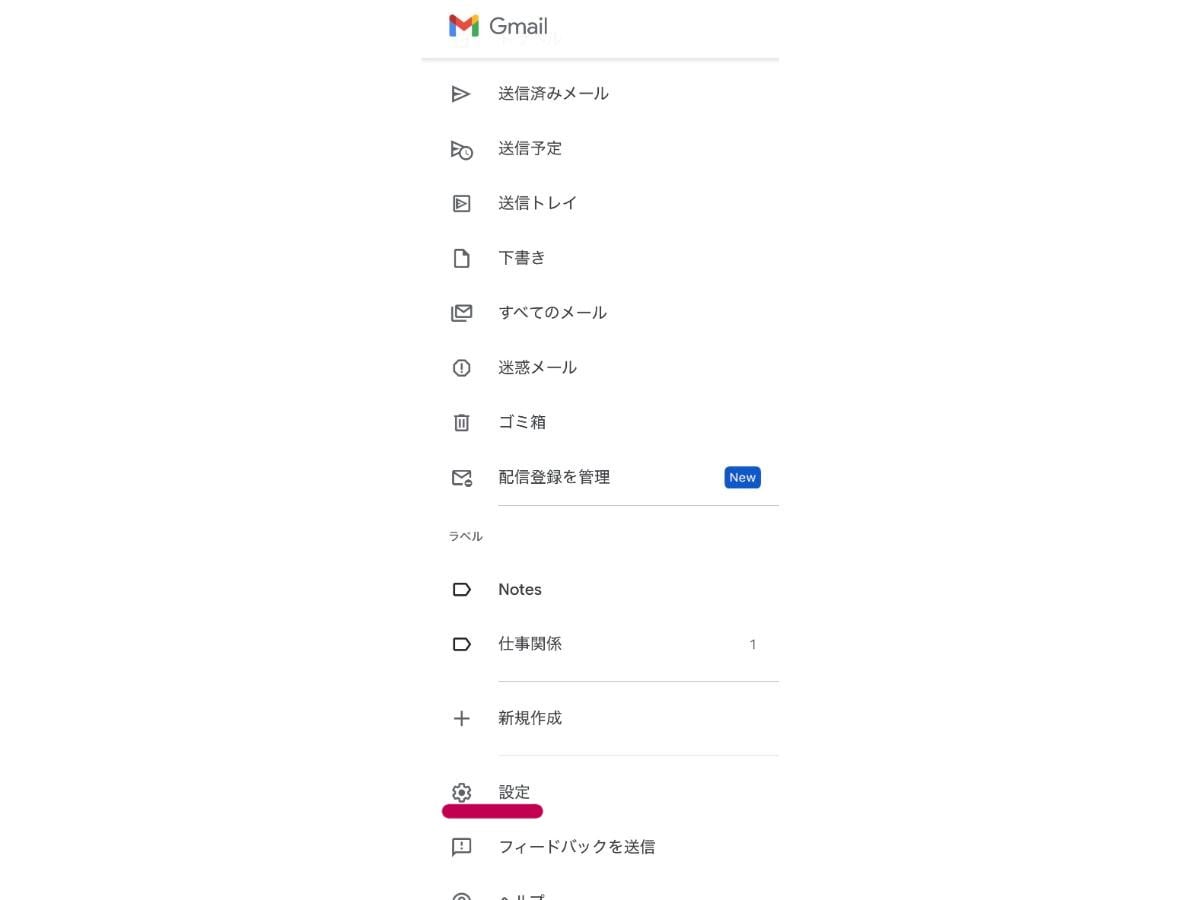Screen dimensions: 1200x900
Task: Select the Notes label
Action: pos(520,589)
